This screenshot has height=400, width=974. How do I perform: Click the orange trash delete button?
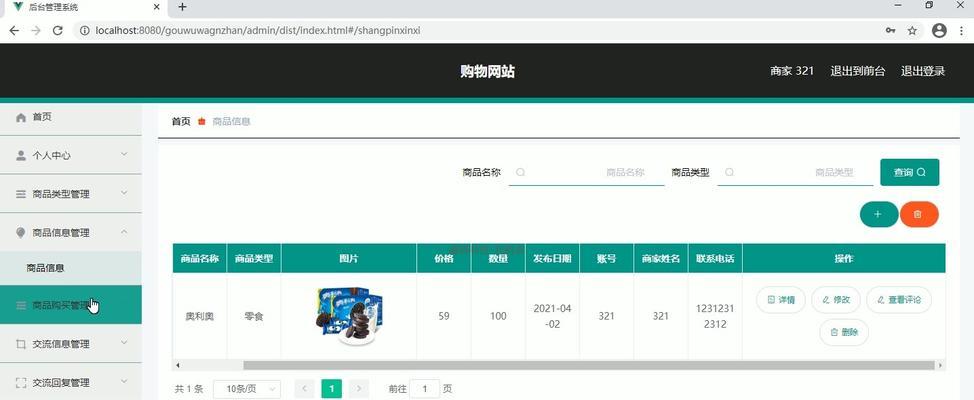(919, 214)
